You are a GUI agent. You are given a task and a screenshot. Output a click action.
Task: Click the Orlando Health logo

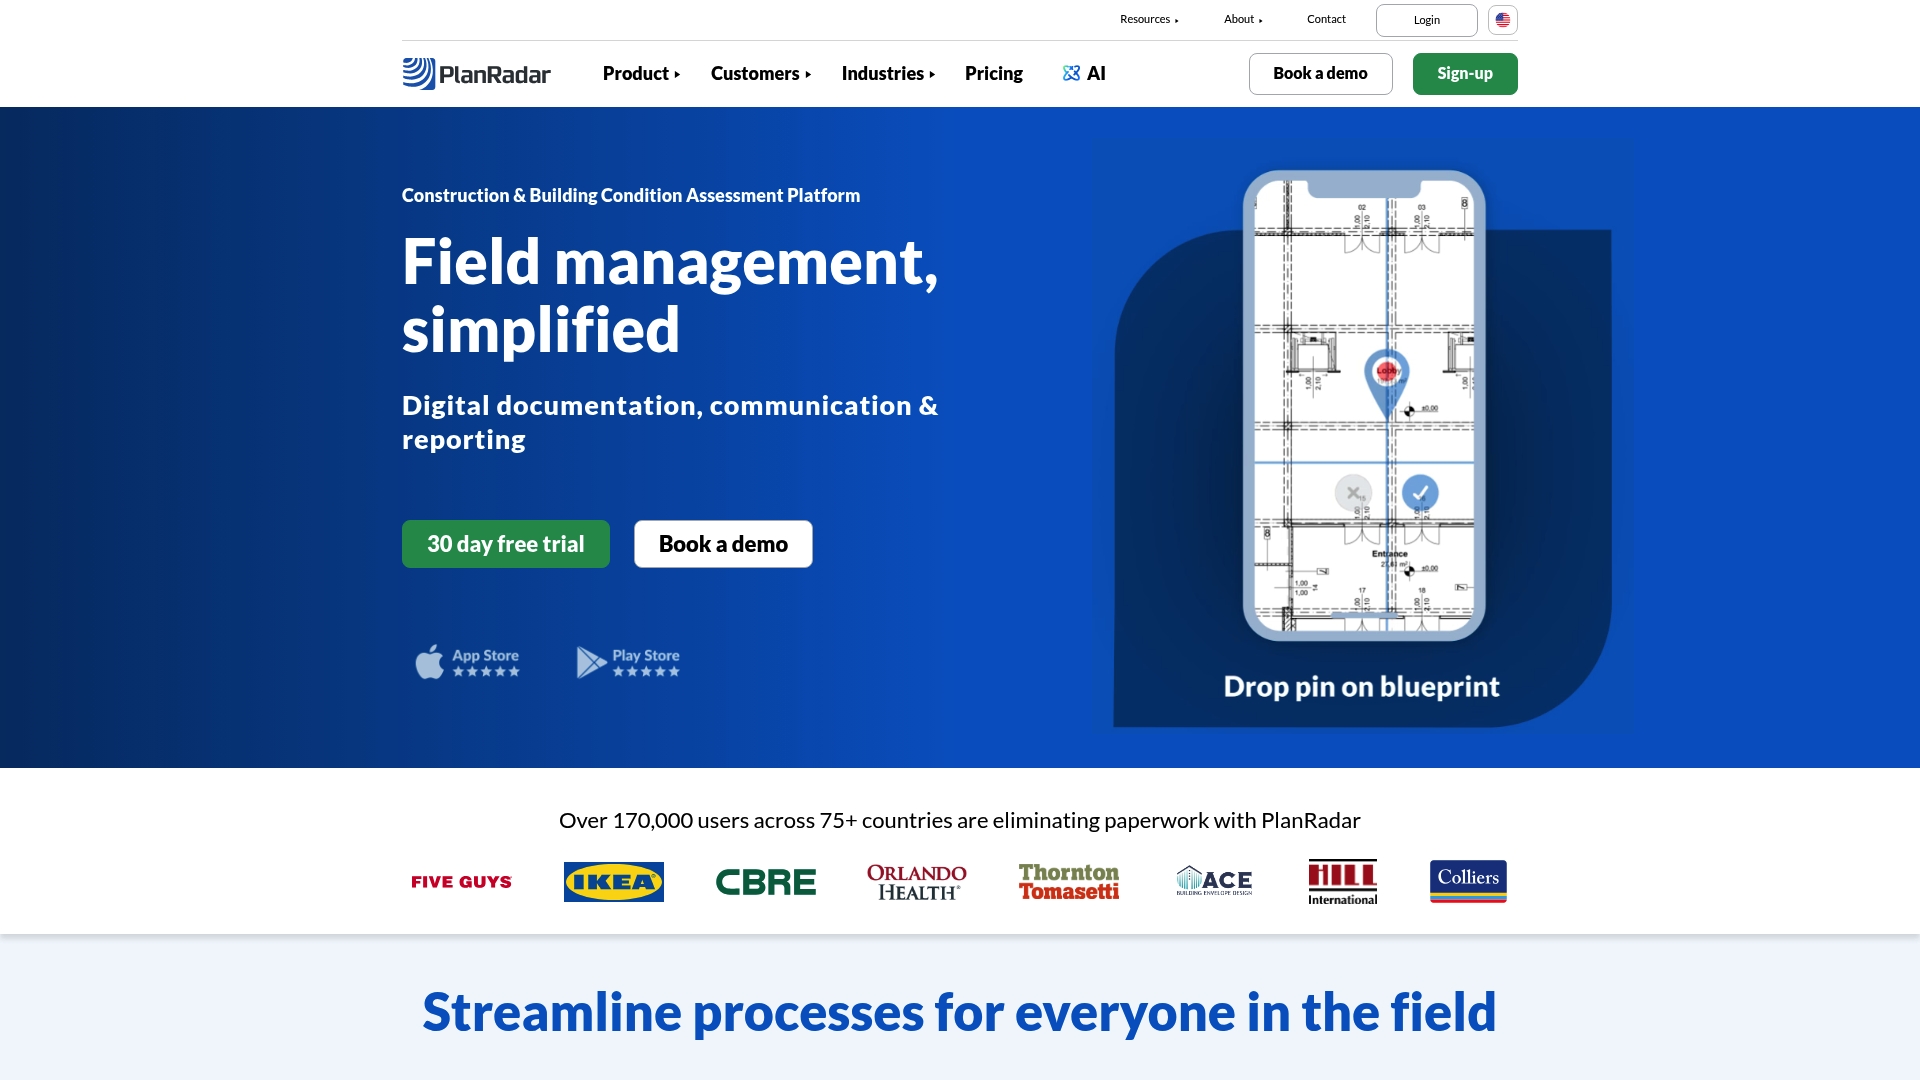tap(915, 881)
